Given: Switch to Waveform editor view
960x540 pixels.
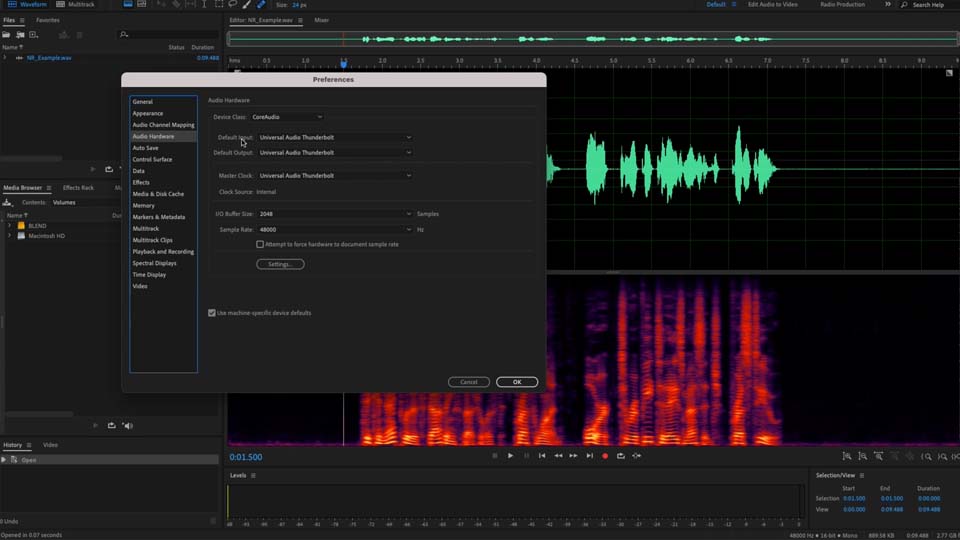Looking at the screenshot, I should (27, 4).
